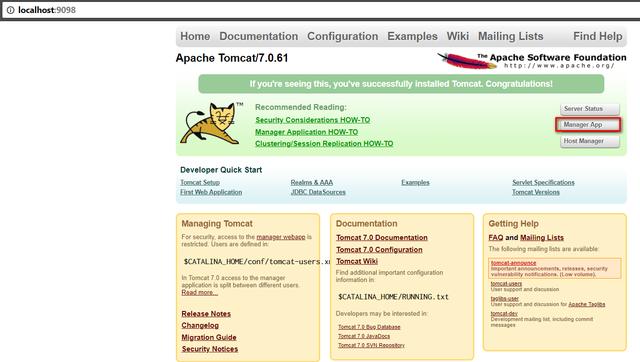Click the Apache Tomcat/7.0.61 heading

(232, 58)
